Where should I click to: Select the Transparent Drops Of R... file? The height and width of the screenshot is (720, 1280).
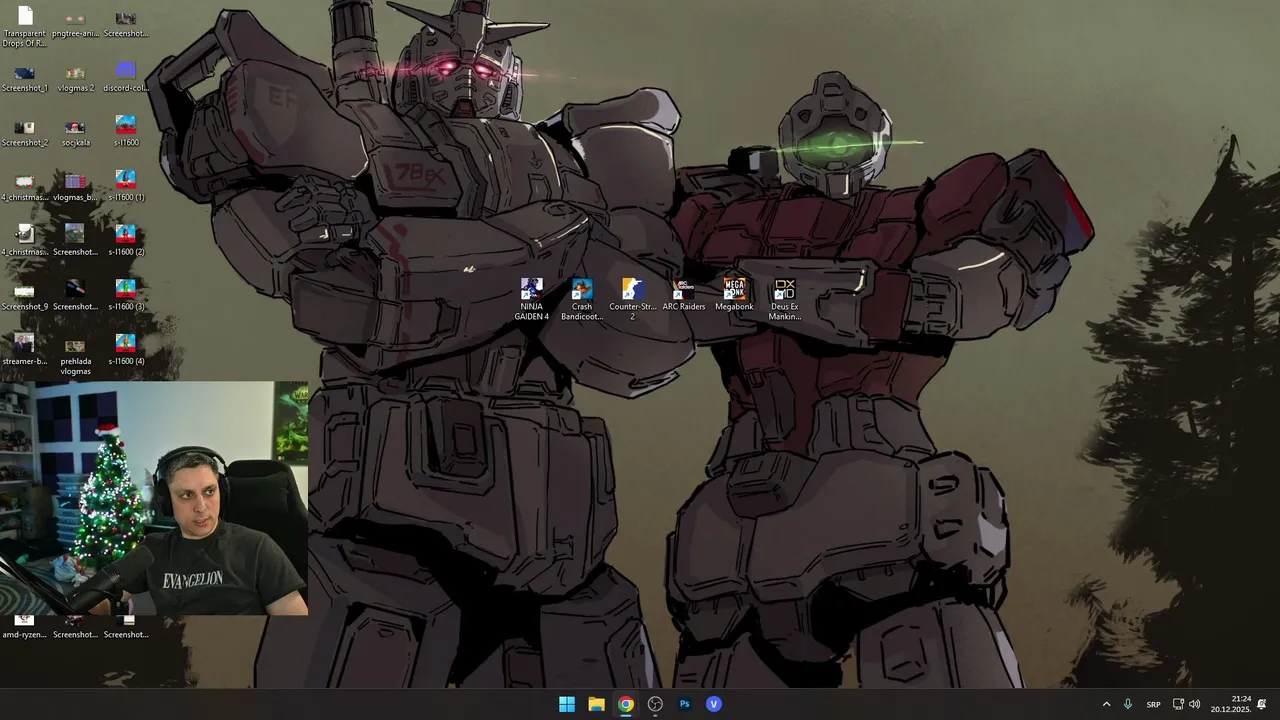point(25,27)
